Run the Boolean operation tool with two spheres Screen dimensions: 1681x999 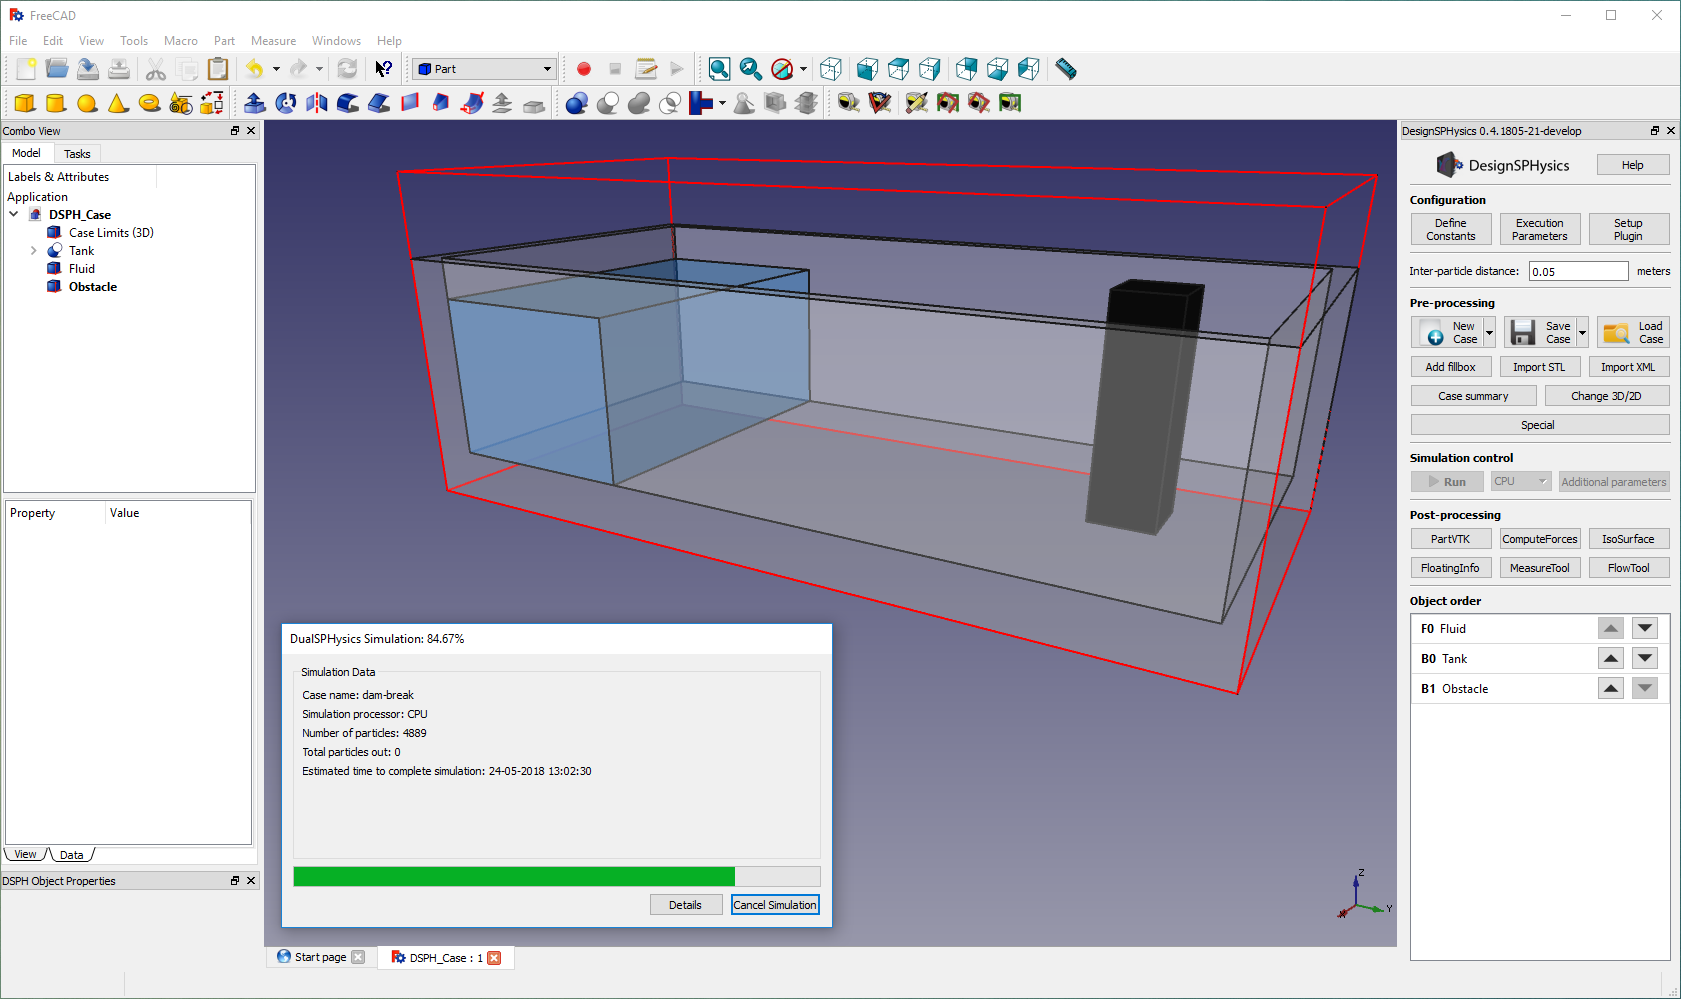click(x=577, y=103)
